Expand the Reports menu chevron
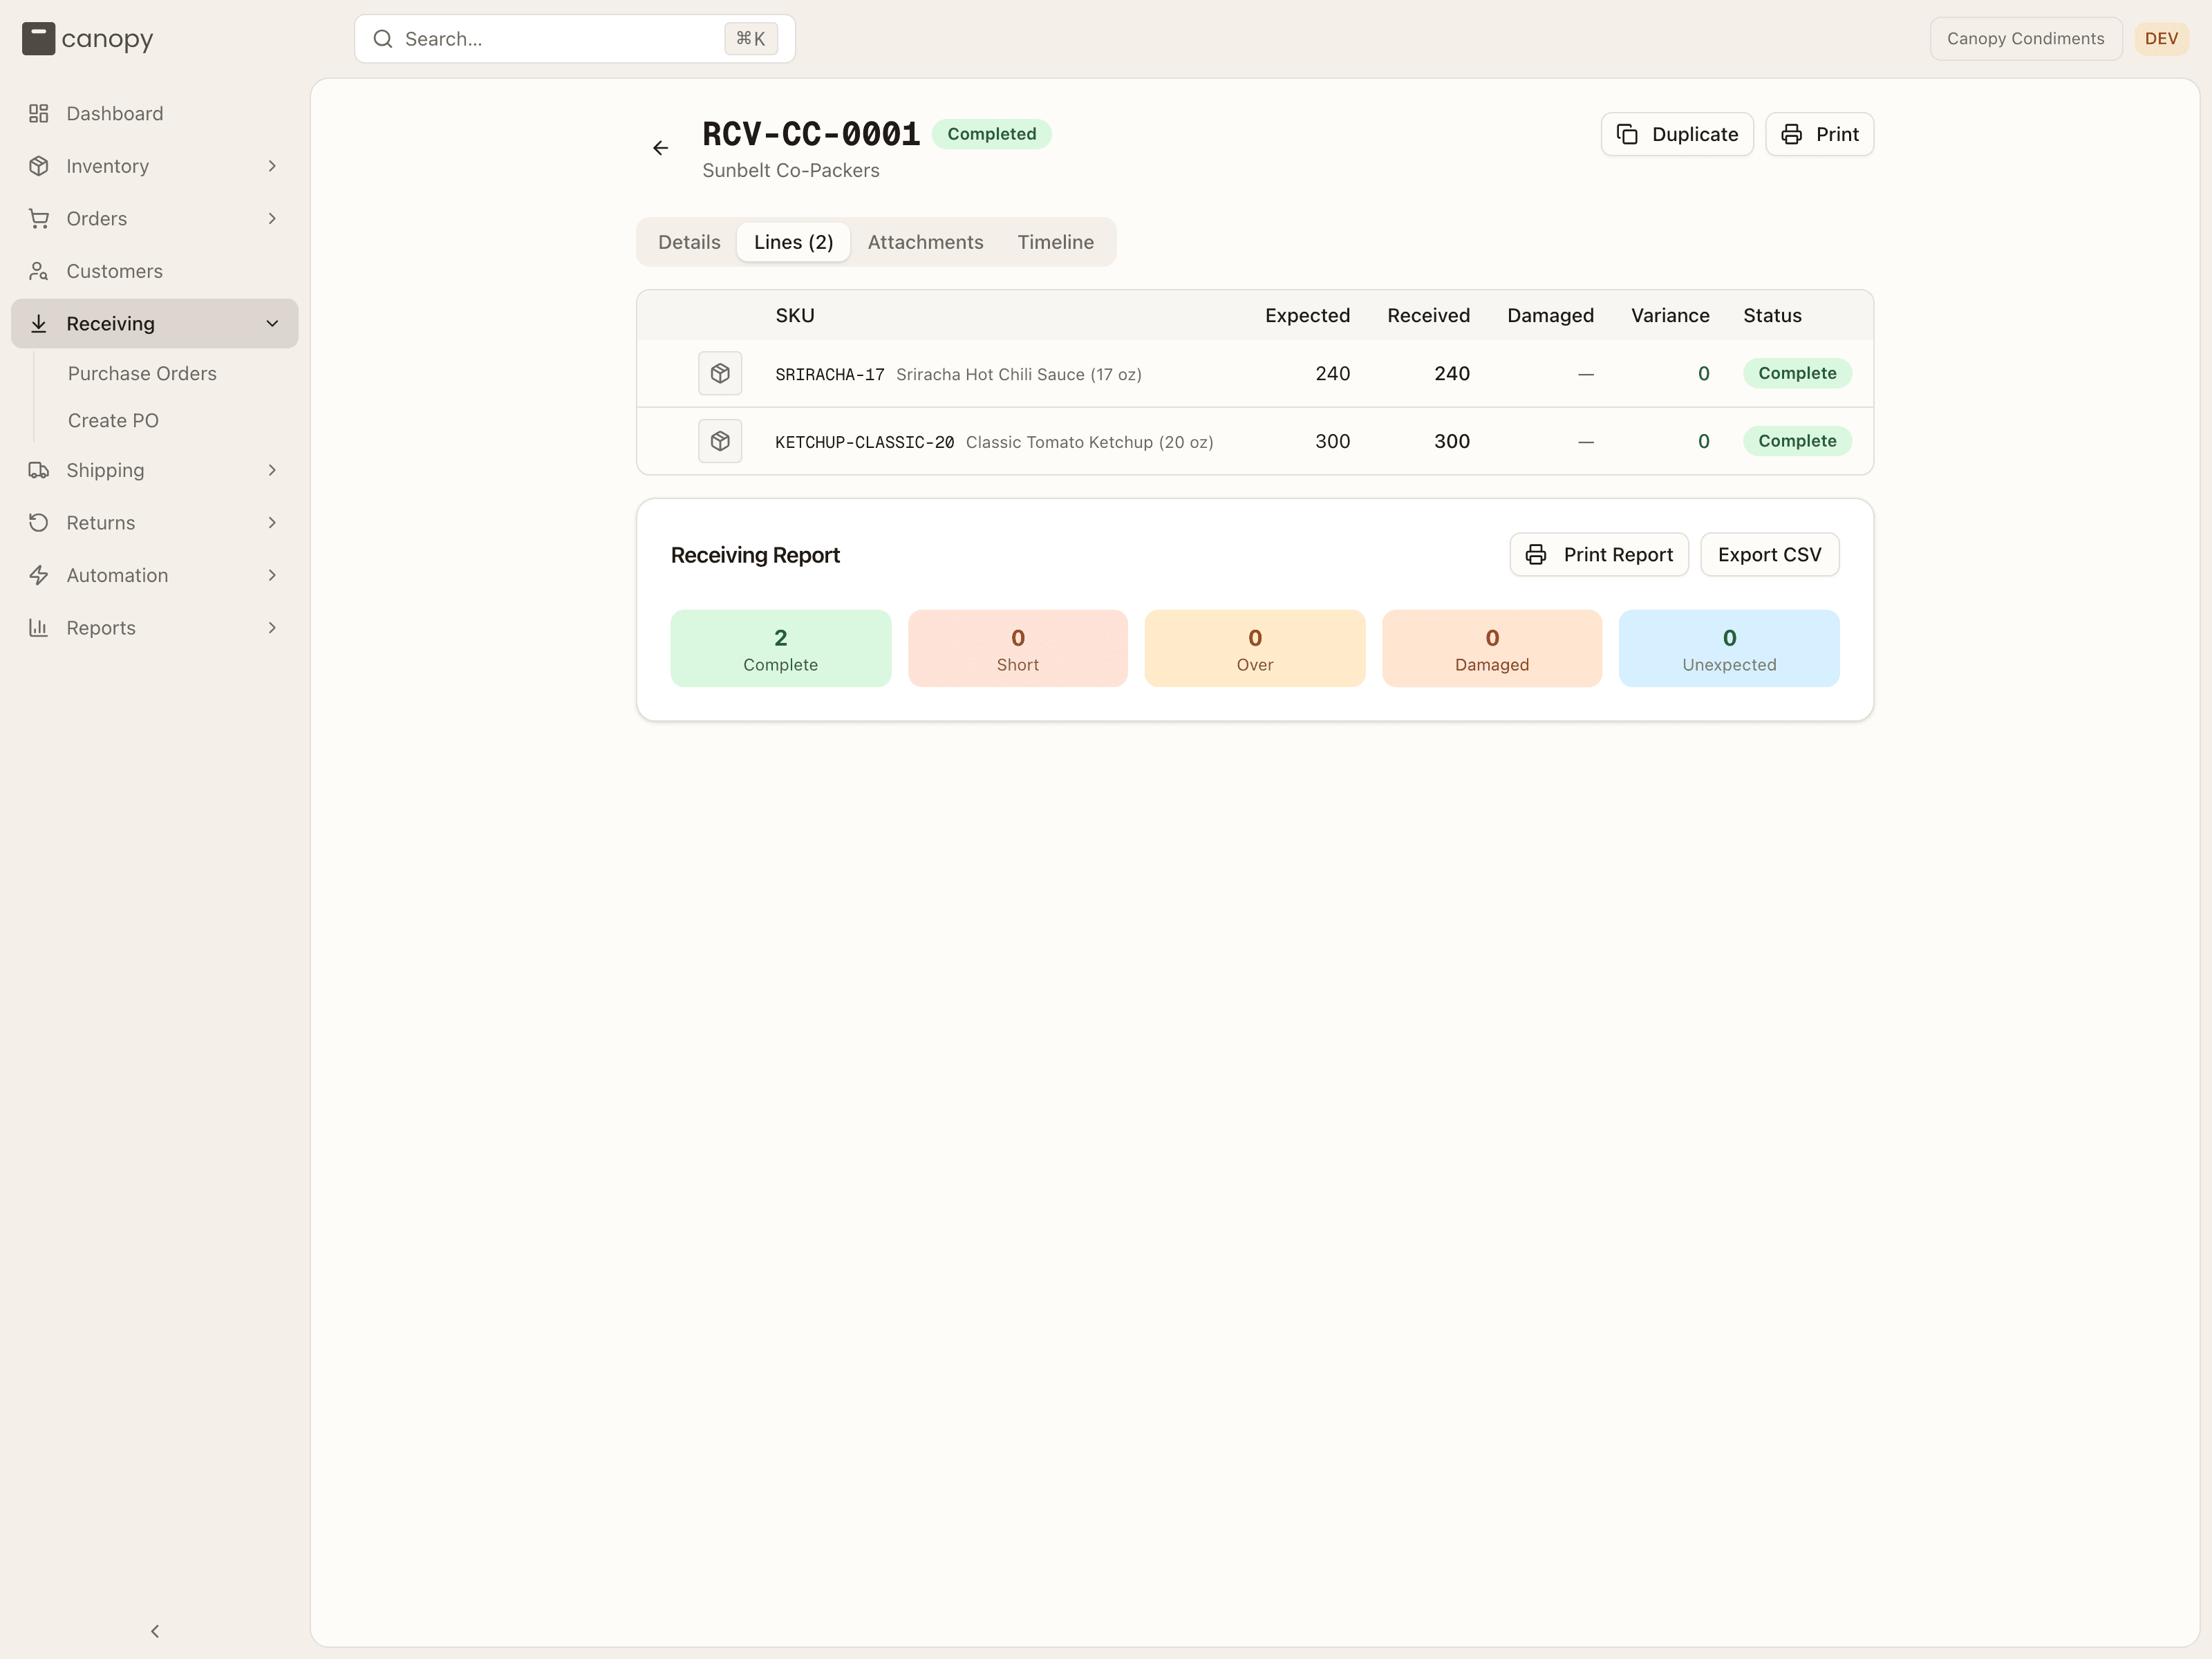This screenshot has height=1659, width=2212. pos(272,627)
